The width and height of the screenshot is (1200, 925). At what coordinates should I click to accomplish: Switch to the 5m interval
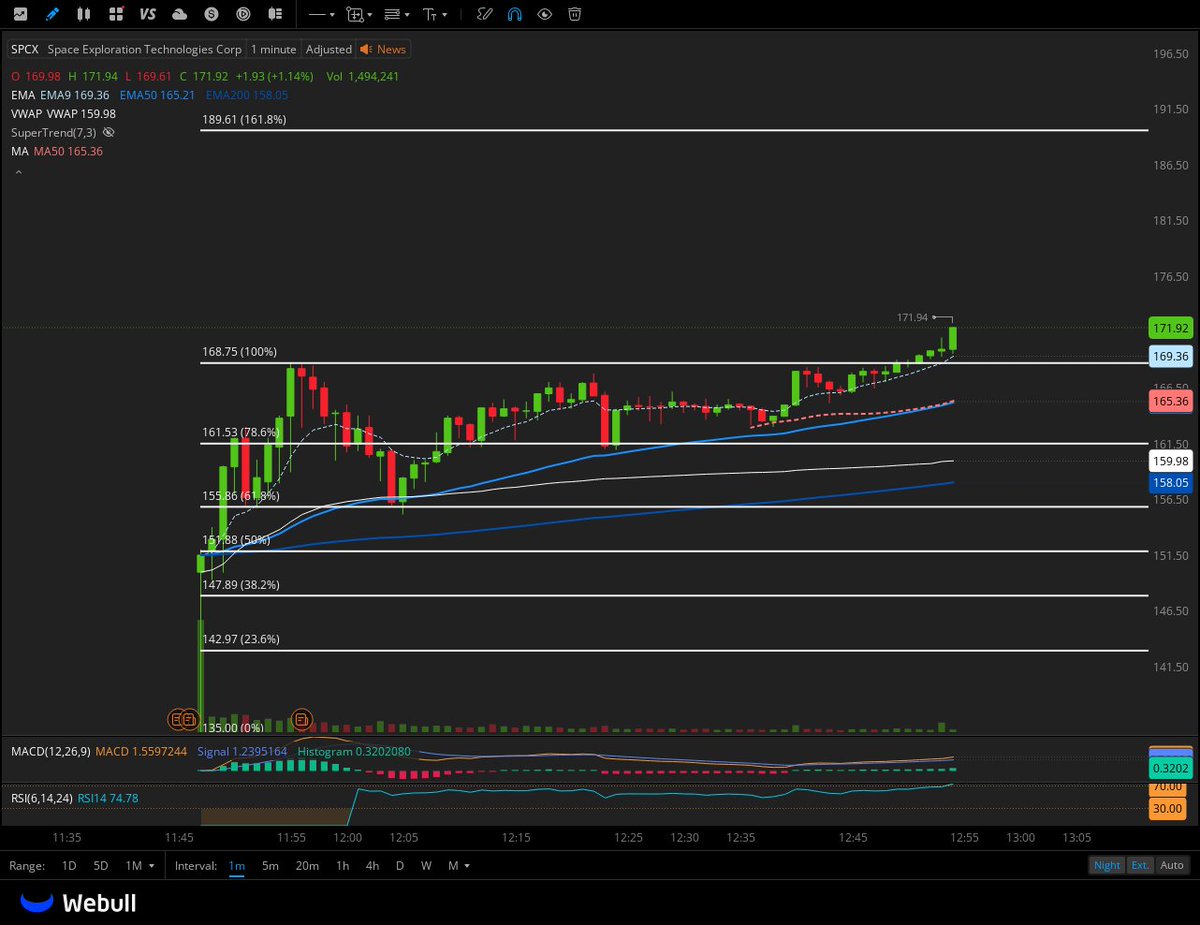pyautogui.click(x=270, y=865)
